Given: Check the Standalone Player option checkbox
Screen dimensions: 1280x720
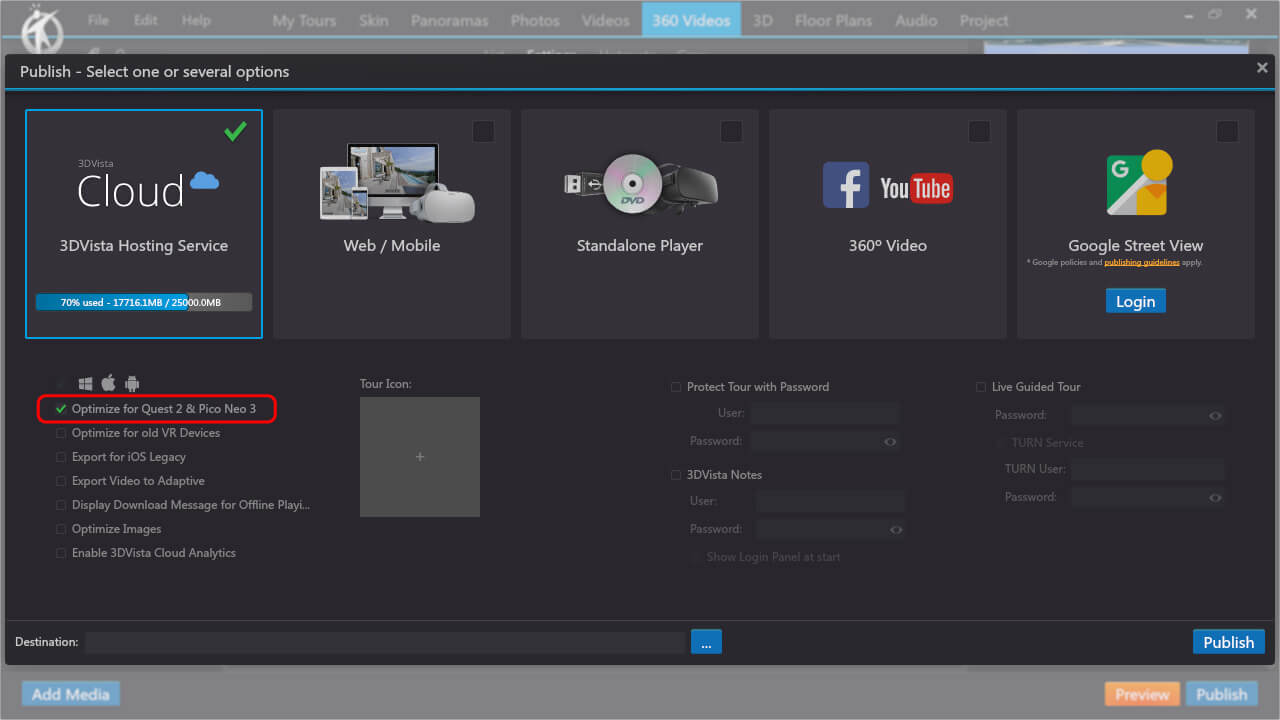Looking at the screenshot, I should (x=731, y=131).
